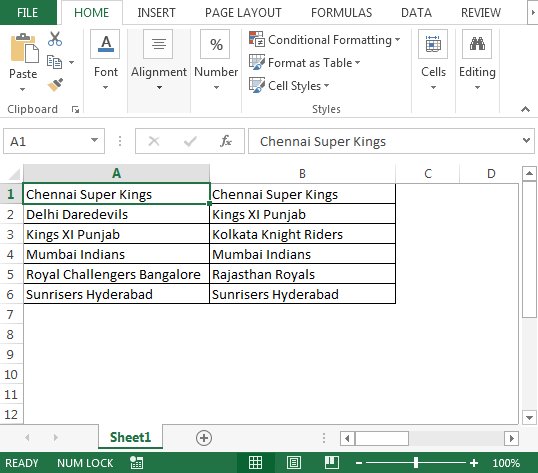Click the formula bar Enter checkmark icon
Viewport: 538px width, 473px height.
point(190,141)
